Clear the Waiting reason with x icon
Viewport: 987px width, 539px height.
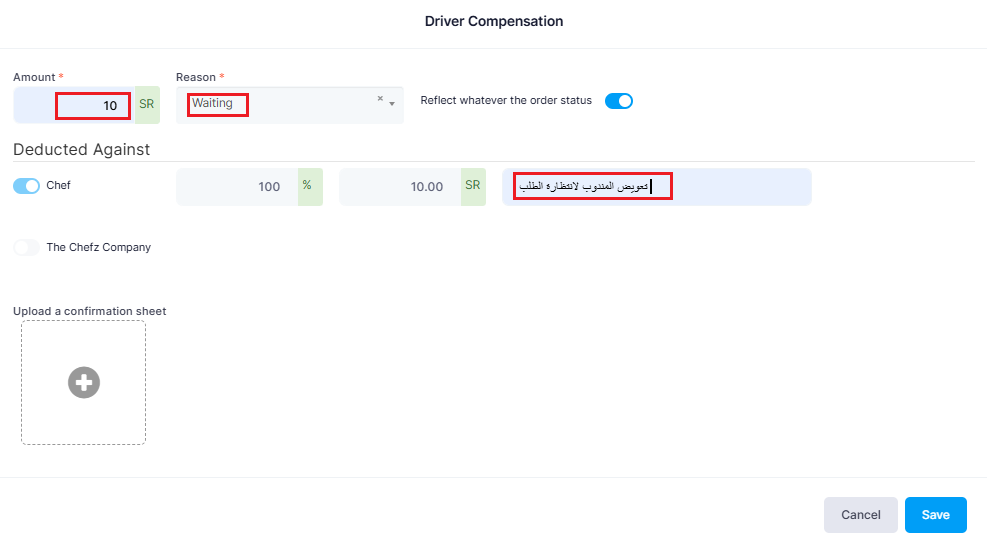(380, 98)
